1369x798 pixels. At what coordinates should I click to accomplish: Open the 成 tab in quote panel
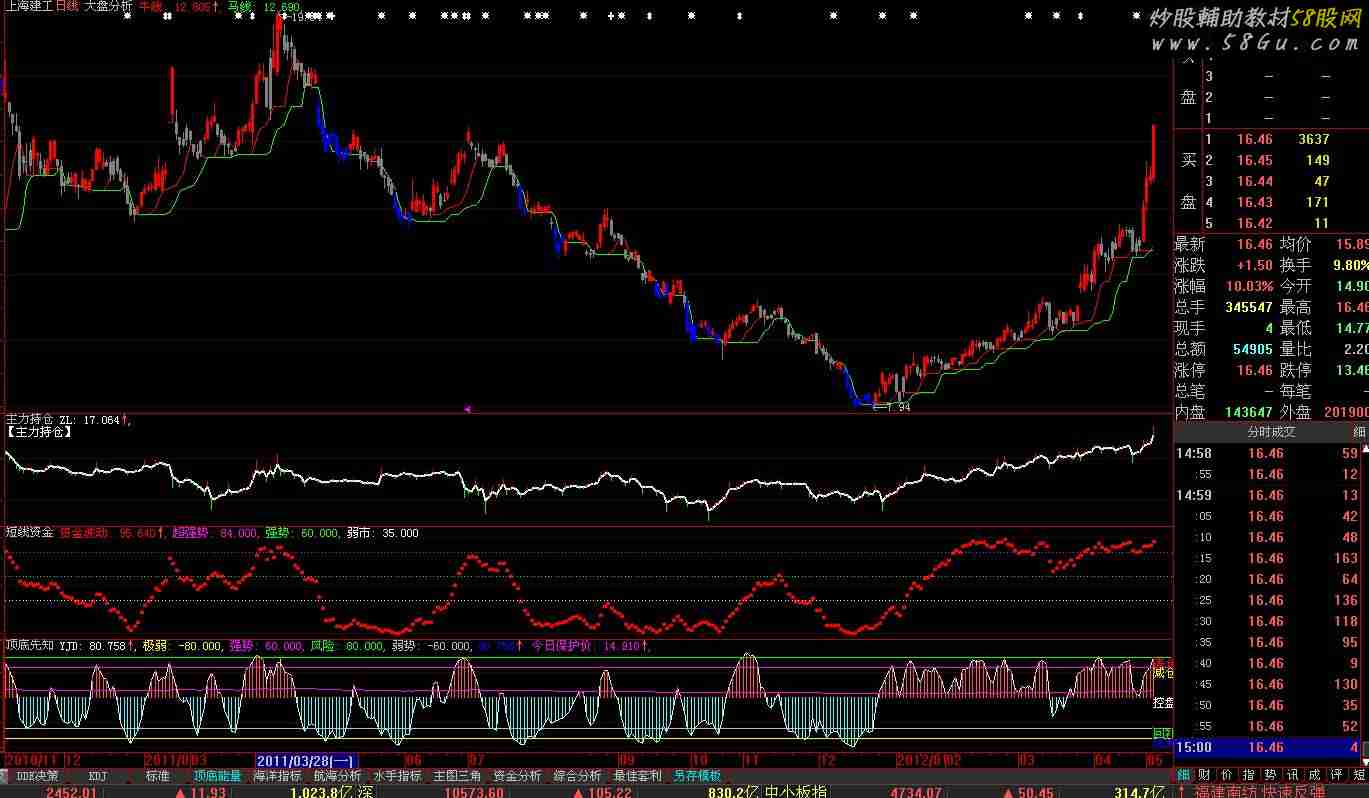tap(1315, 775)
